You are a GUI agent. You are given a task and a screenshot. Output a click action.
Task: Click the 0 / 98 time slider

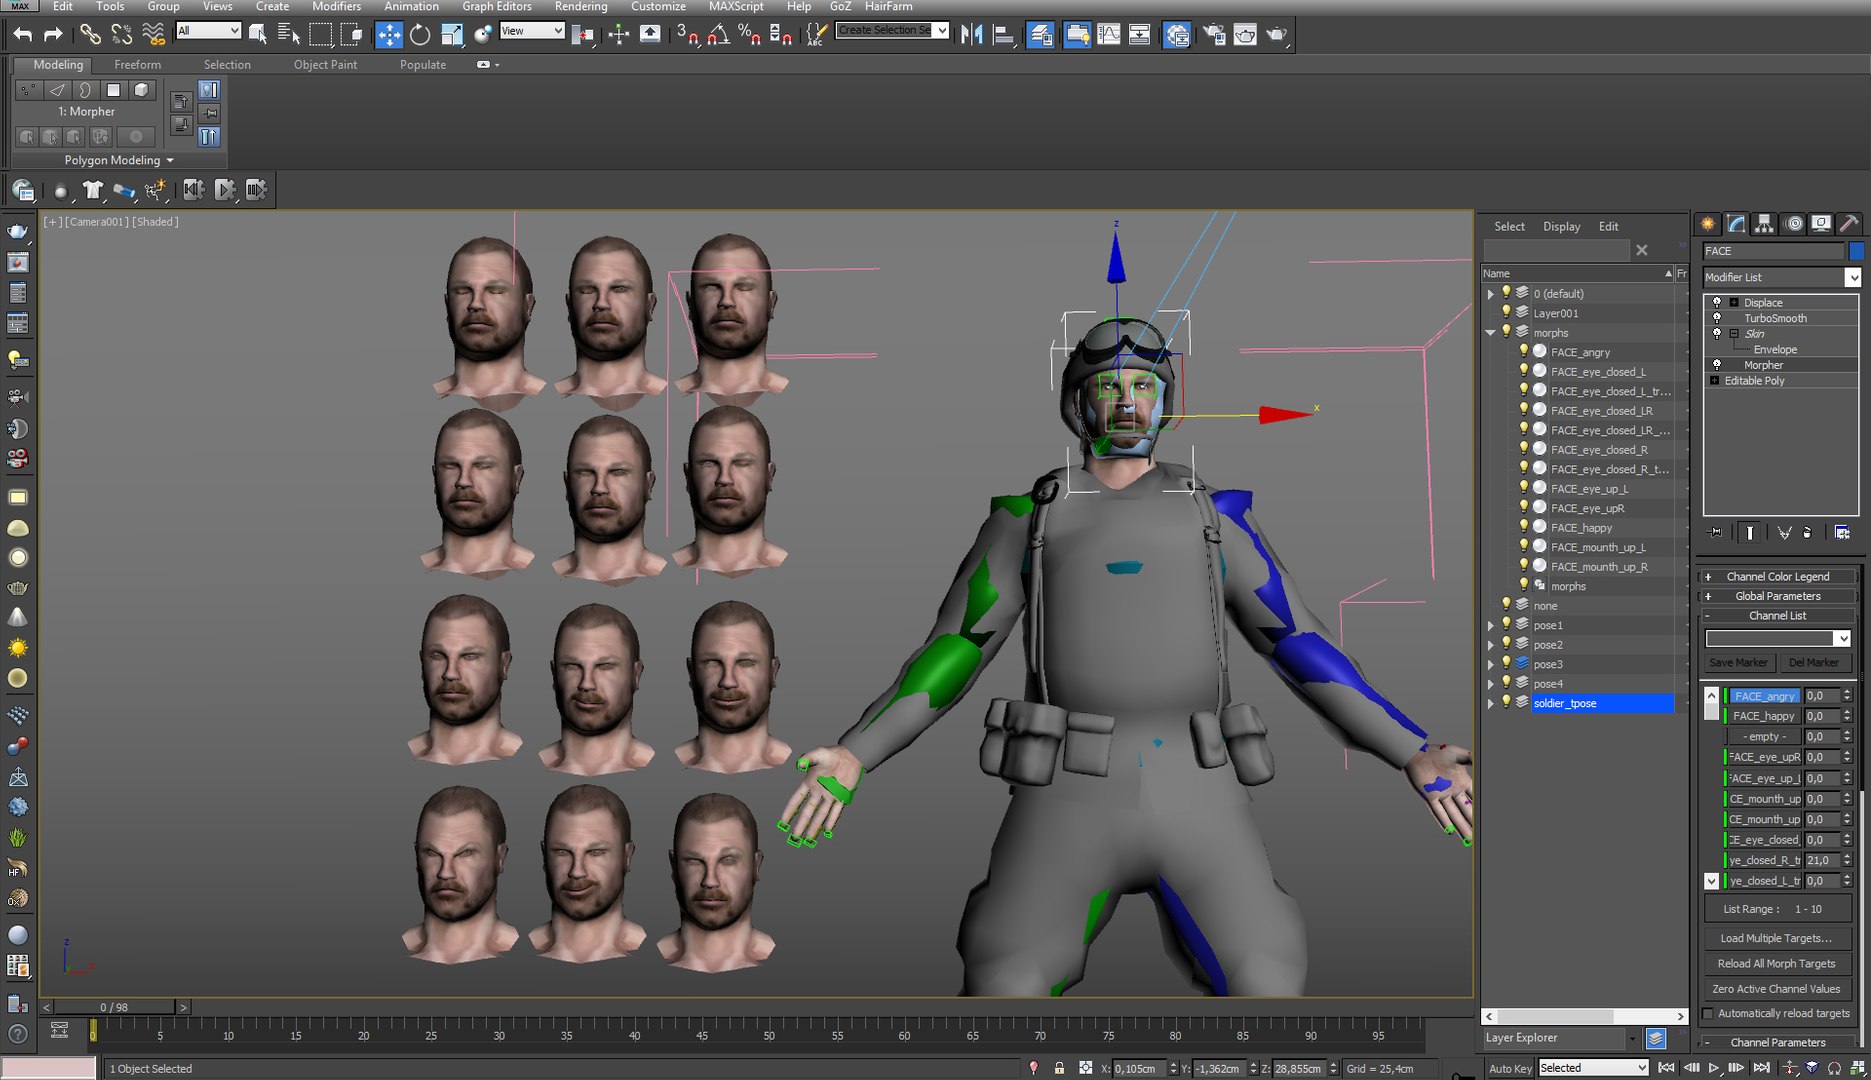114,1007
